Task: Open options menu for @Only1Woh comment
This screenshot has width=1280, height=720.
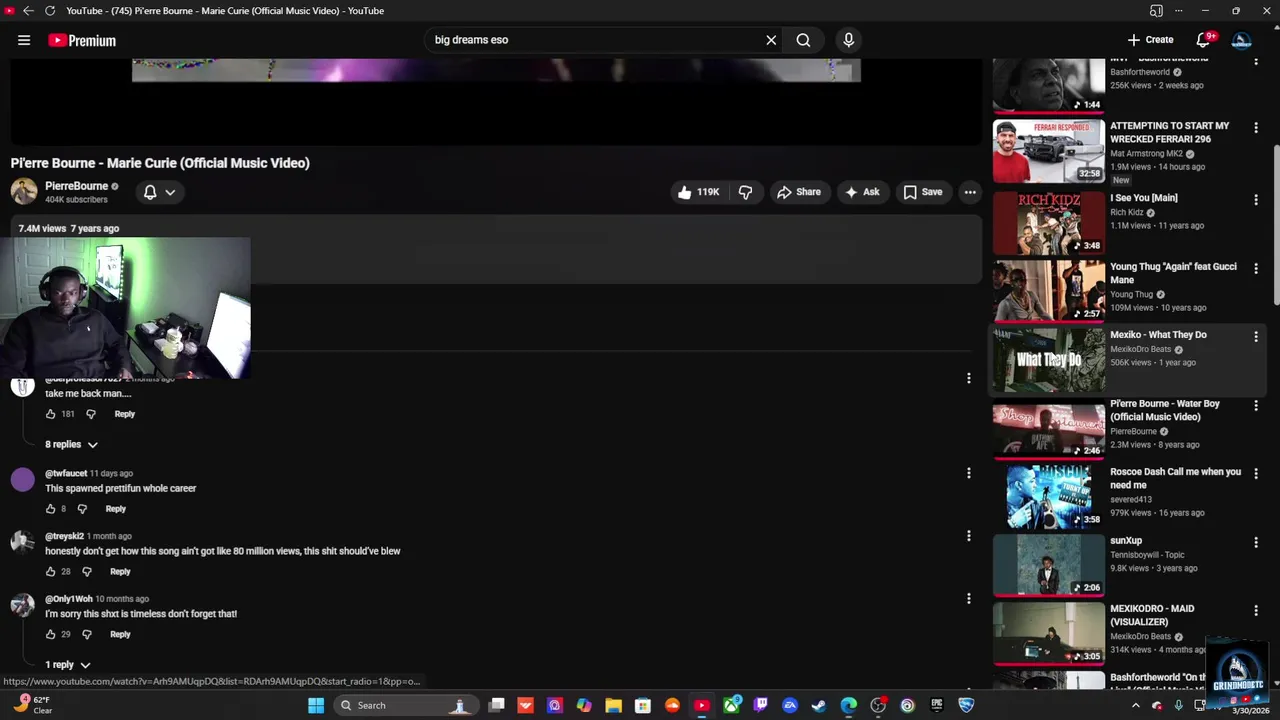Action: coord(968,599)
